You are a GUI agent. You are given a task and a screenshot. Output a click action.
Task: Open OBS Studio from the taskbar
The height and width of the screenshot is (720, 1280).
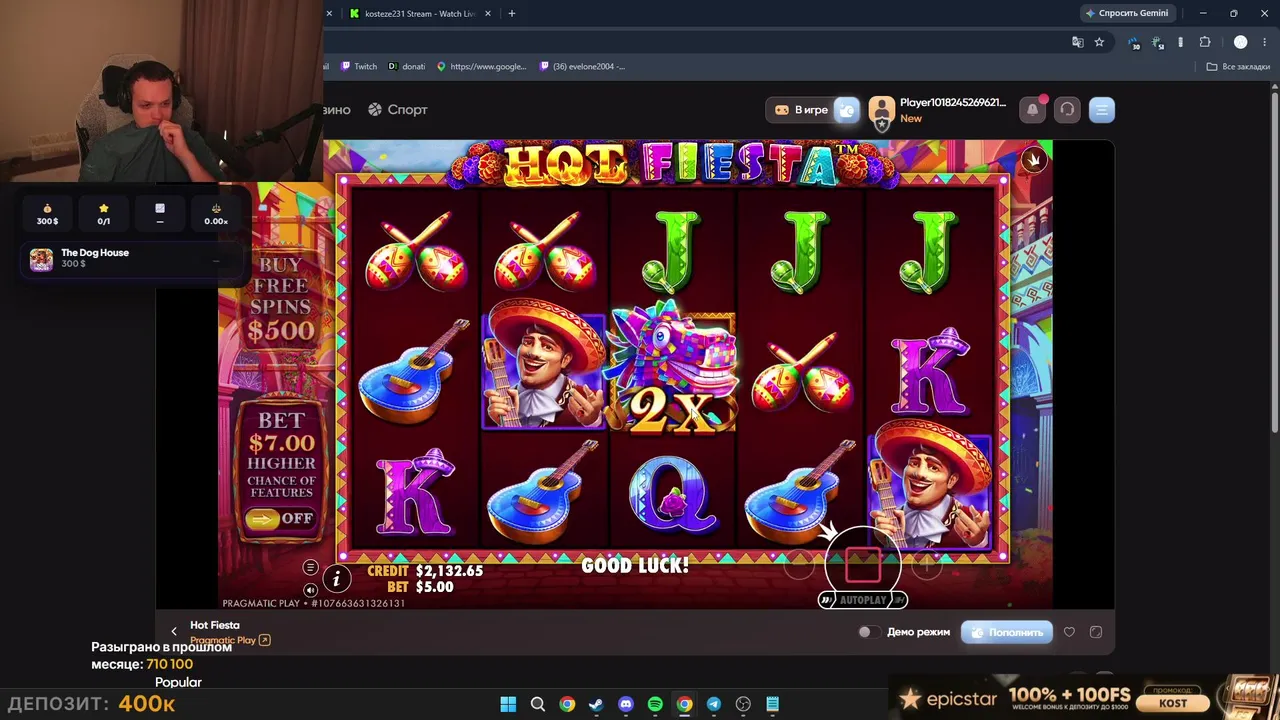(743, 704)
